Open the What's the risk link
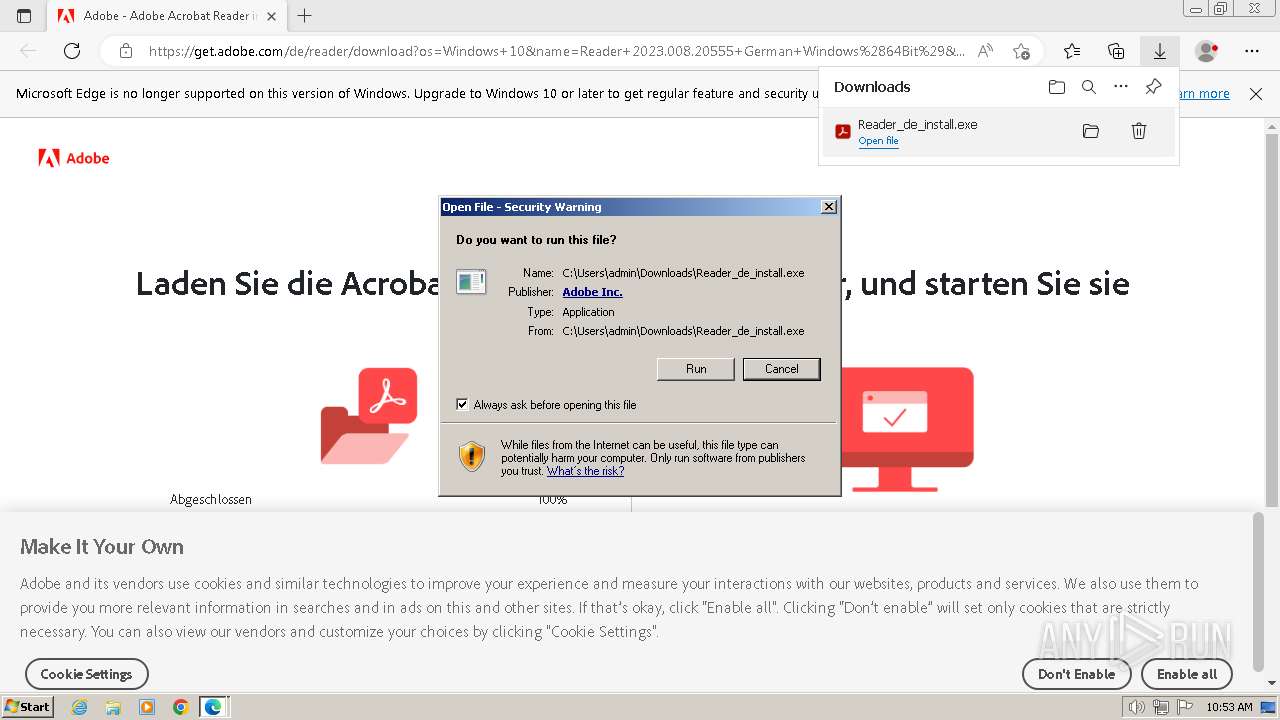Image resolution: width=1280 pixels, height=720 pixels. (x=585, y=471)
